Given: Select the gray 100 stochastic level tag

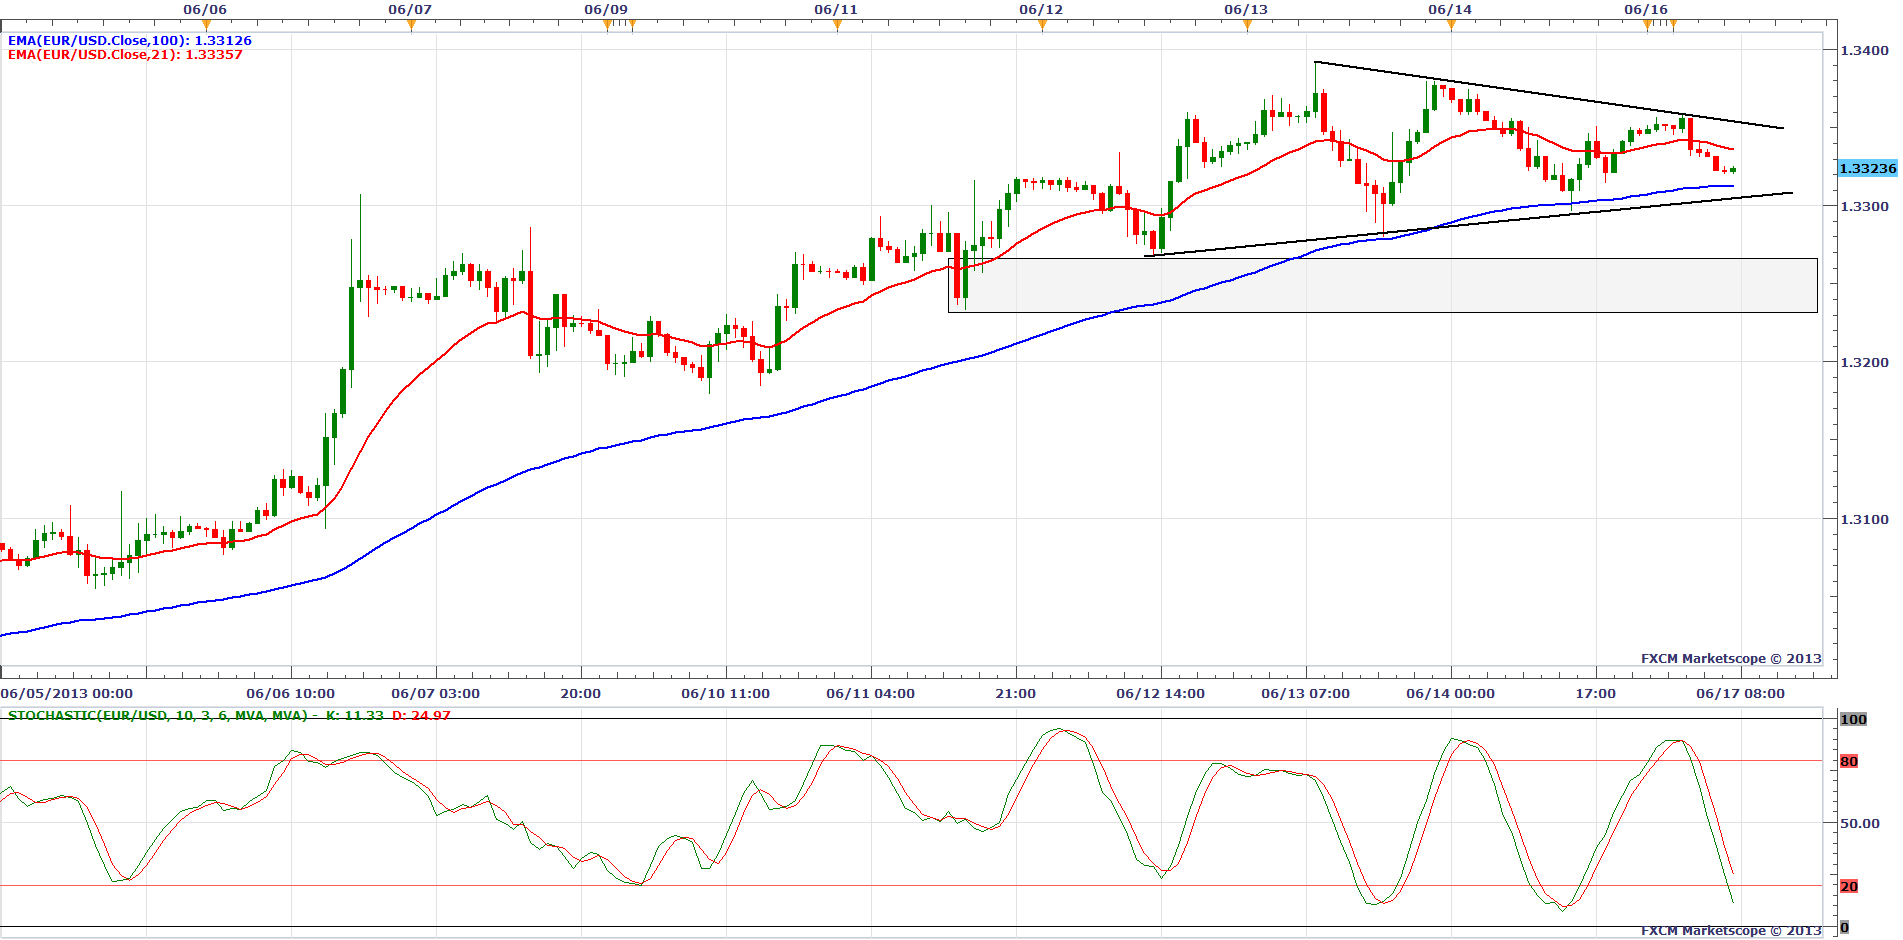Looking at the screenshot, I should [1853, 720].
